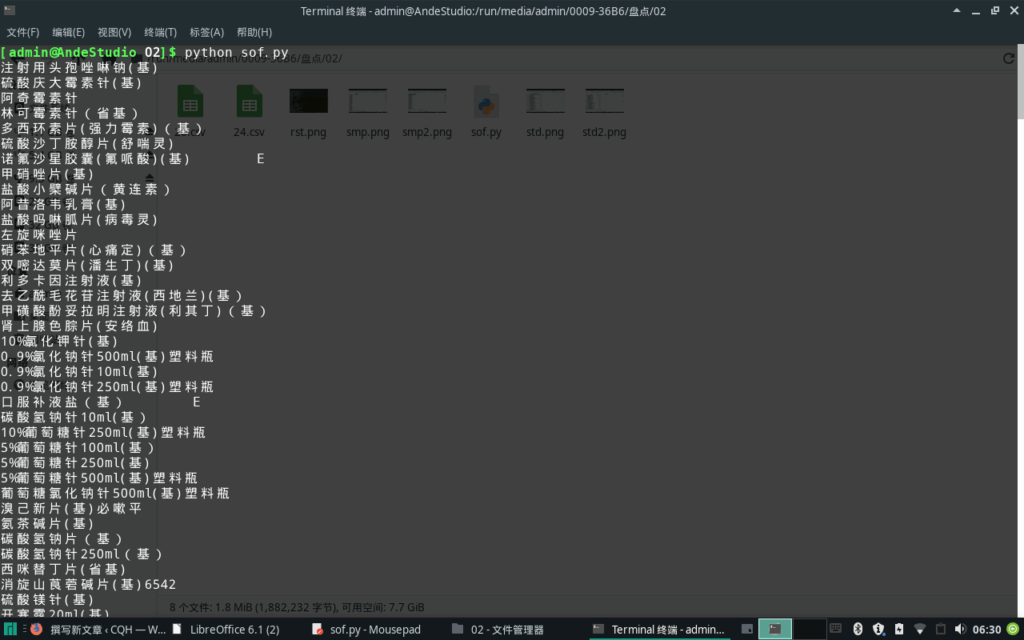Click the battery power tray icon
This screenshot has width=1024, height=640.
coord(898,629)
